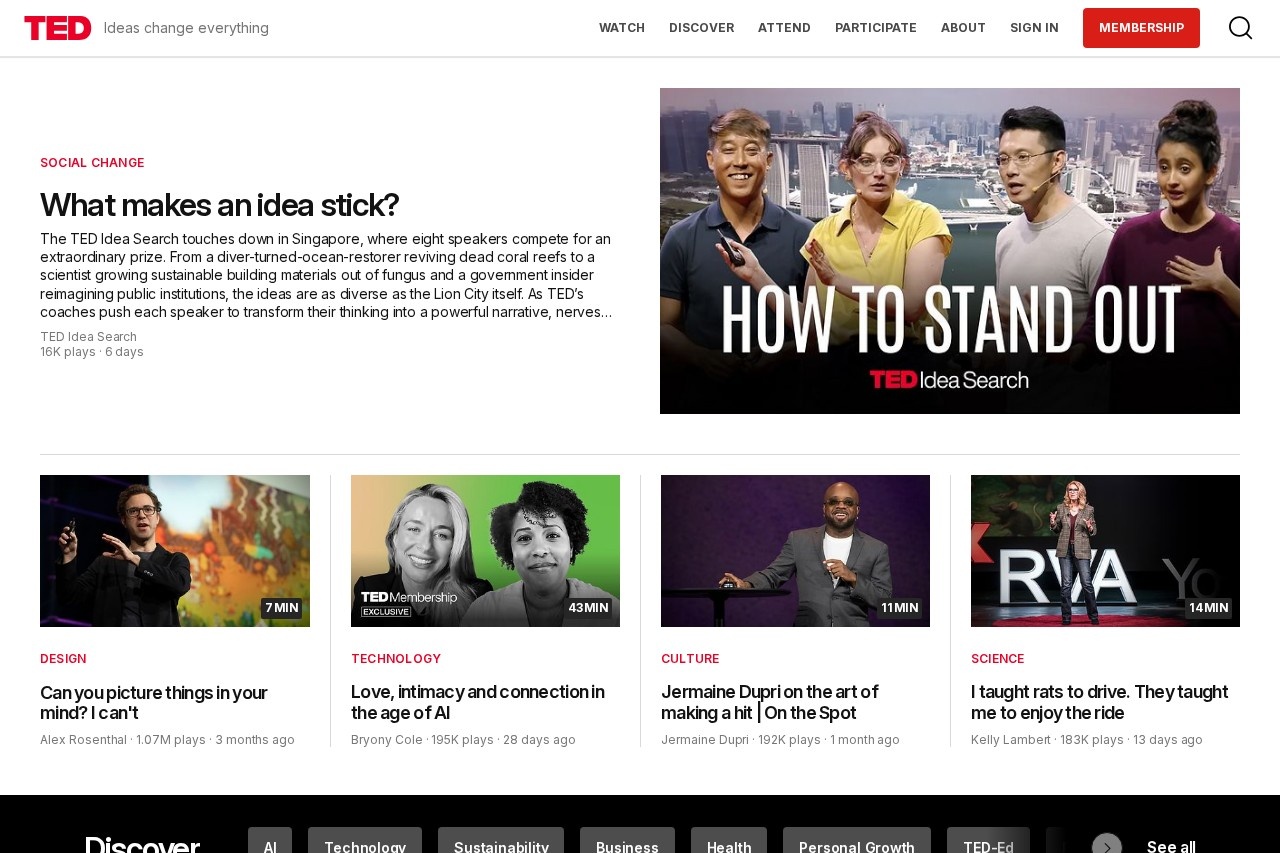Screen dimensions: 1280x853
Task: Open the search magnifier icon
Action: pos(1240,28)
